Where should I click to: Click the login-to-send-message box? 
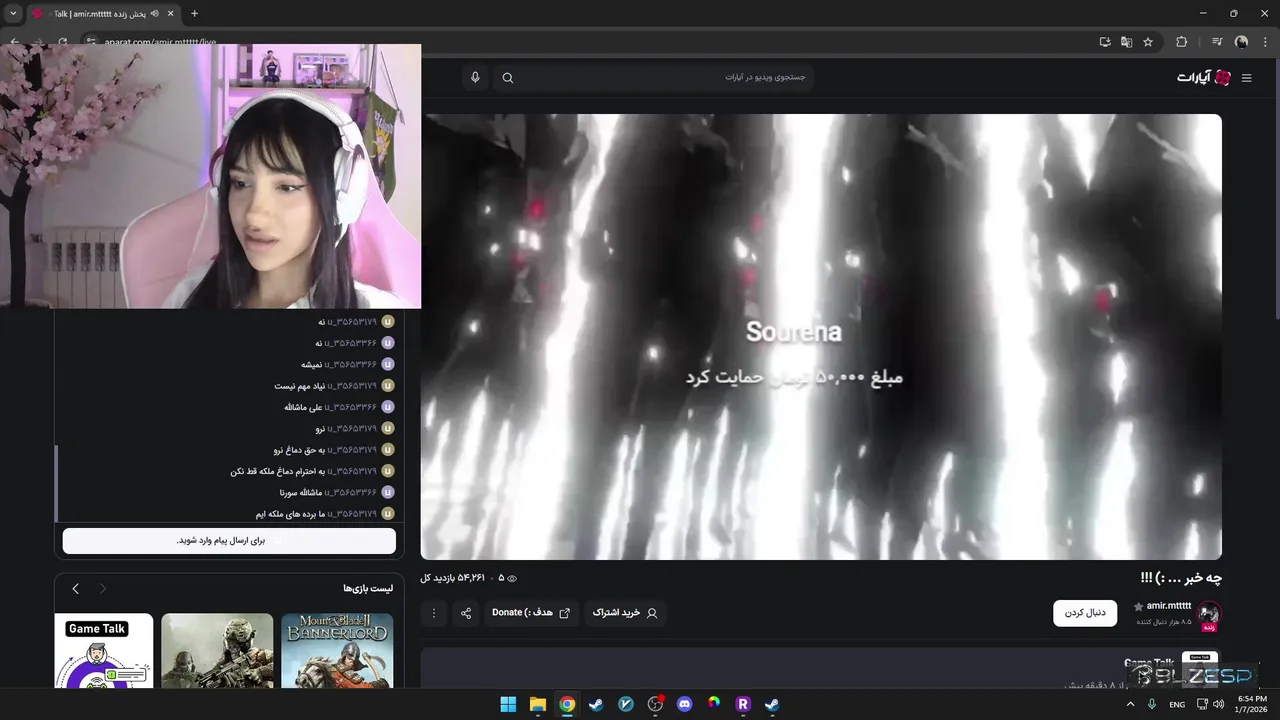point(229,541)
